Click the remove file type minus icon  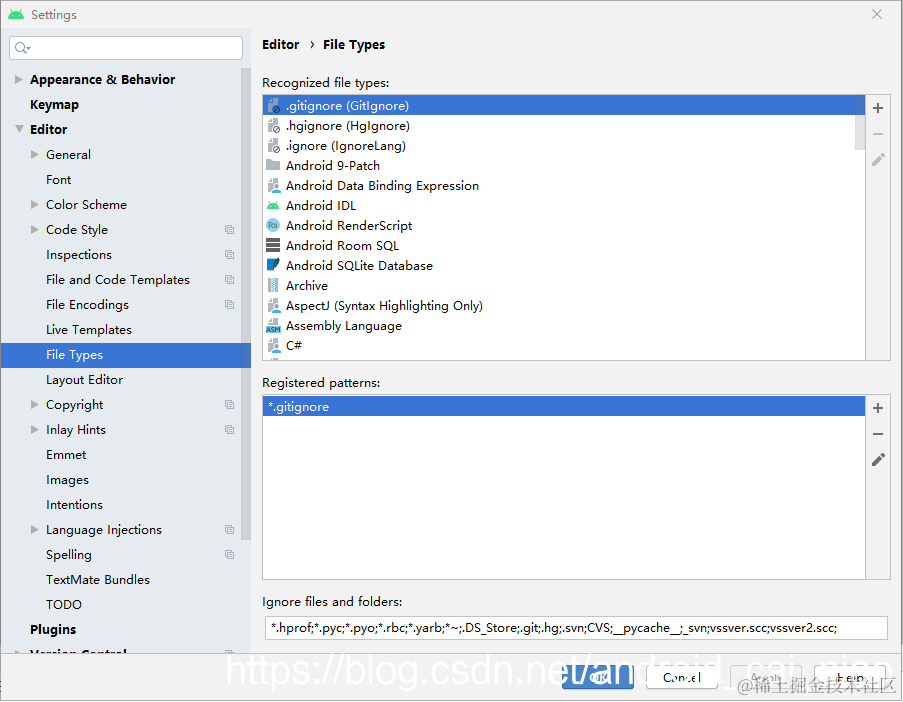pyautogui.click(x=878, y=134)
